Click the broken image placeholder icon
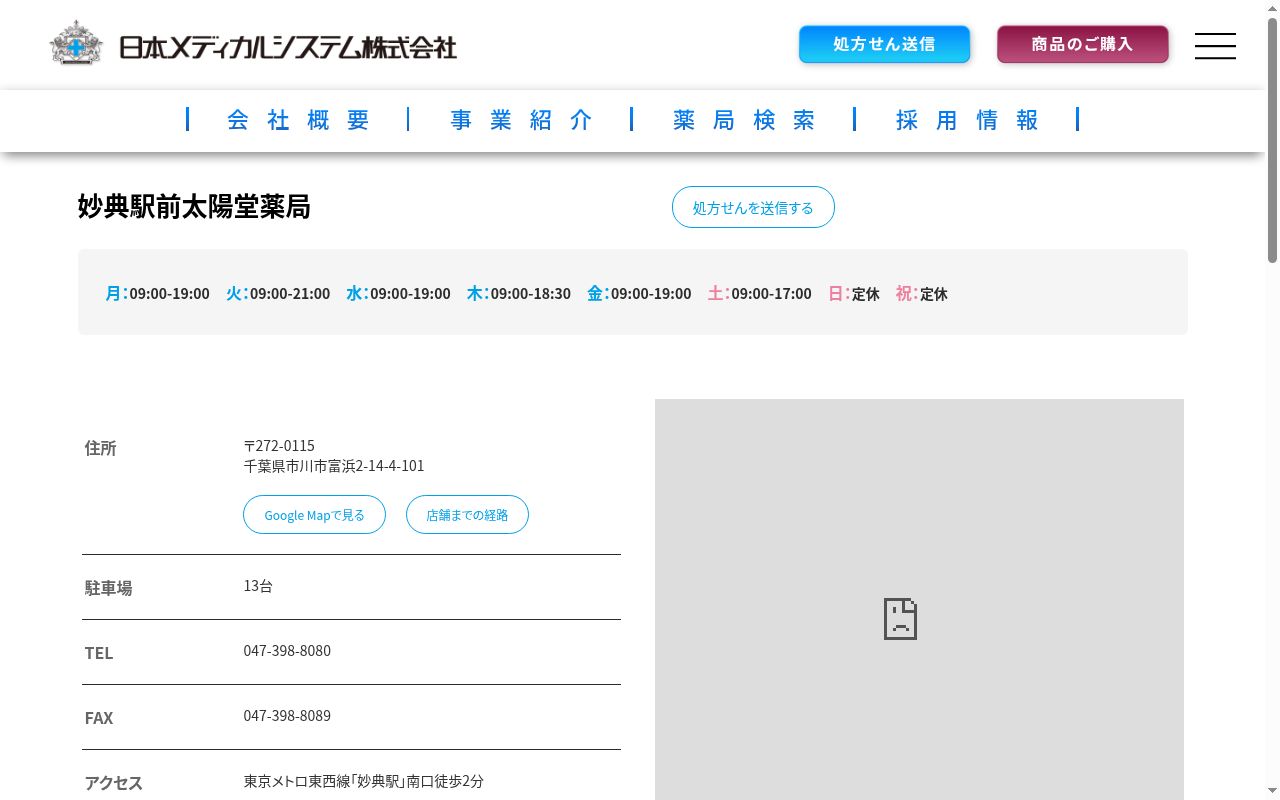Viewport: 1280px width, 800px height. point(900,619)
